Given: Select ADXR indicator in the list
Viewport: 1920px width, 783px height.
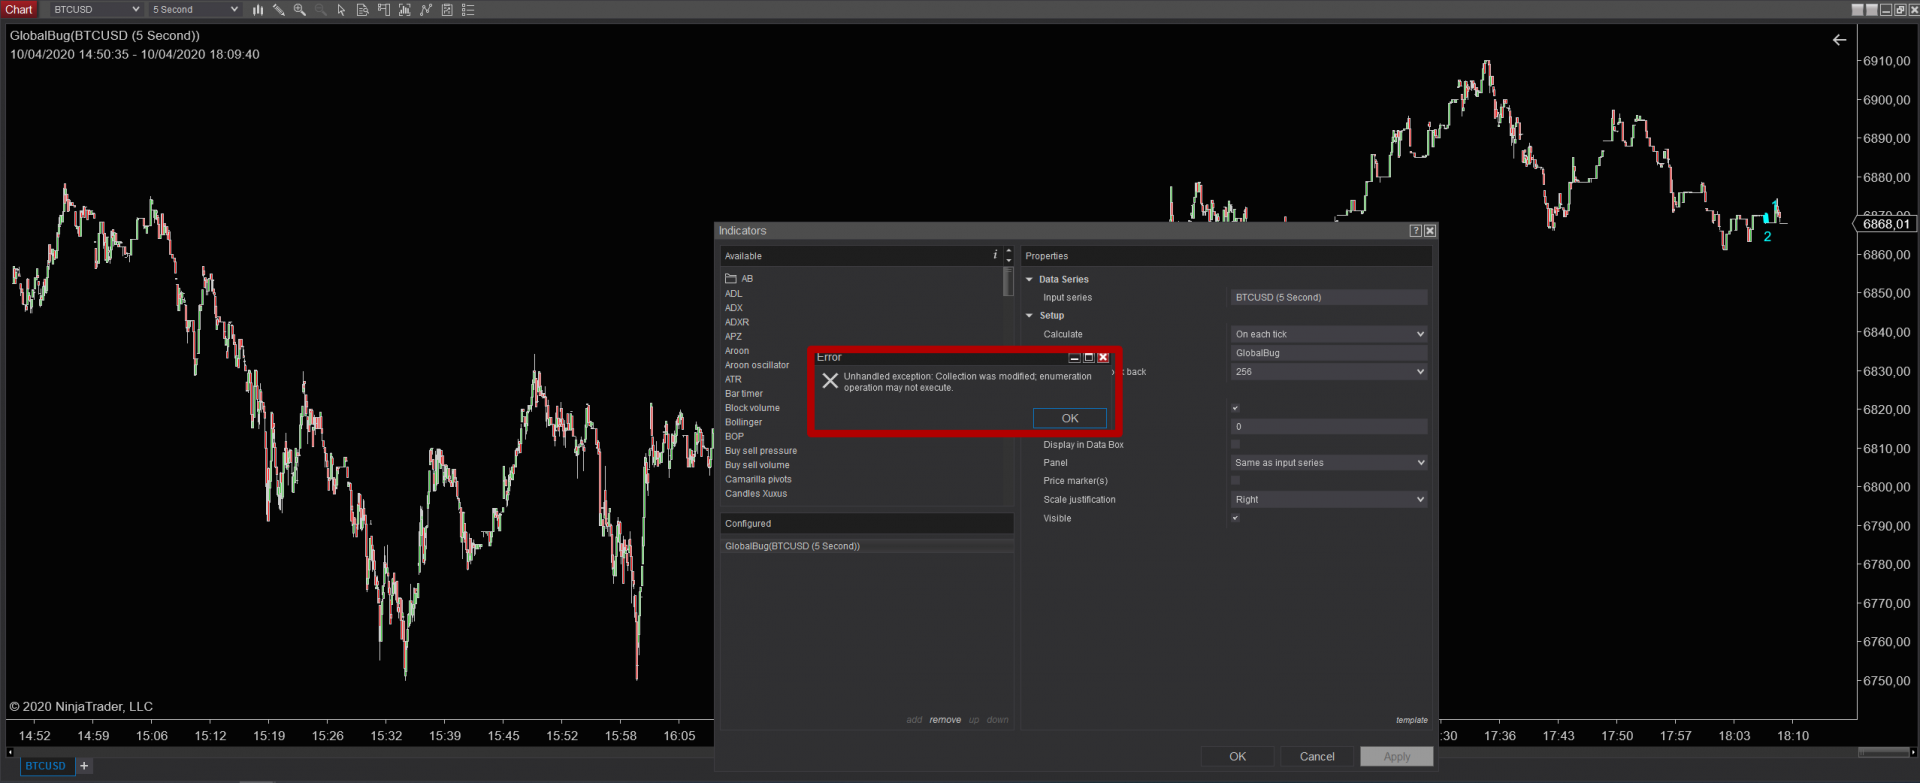Looking at the screenshot, I should tap(737, 322).
